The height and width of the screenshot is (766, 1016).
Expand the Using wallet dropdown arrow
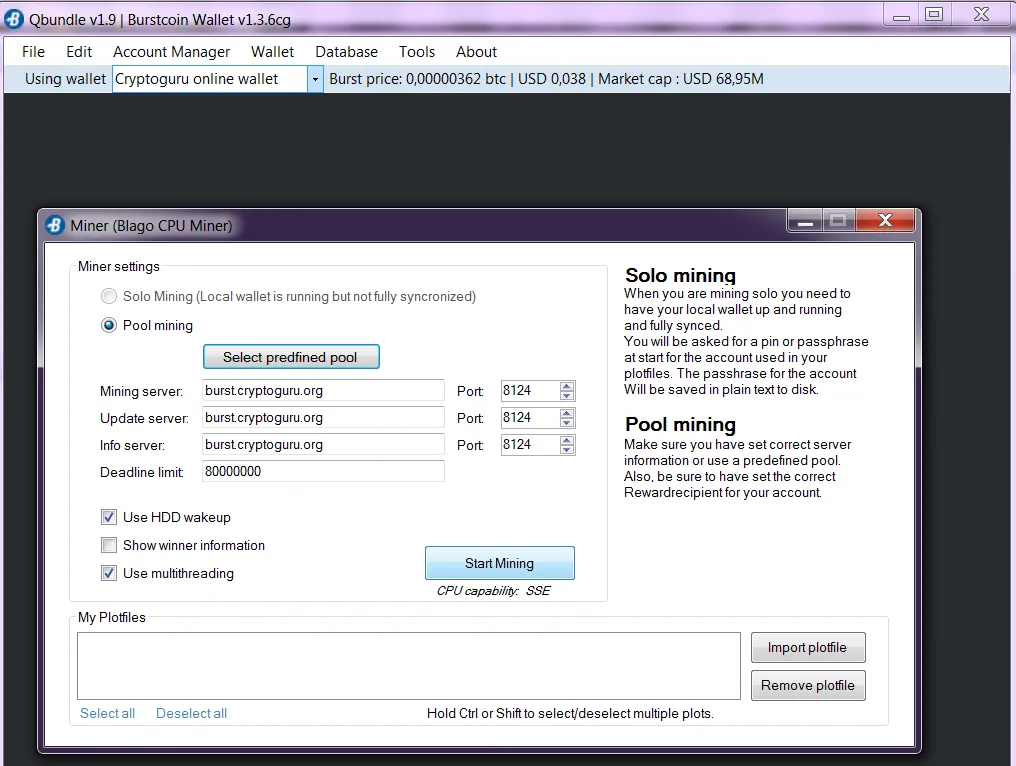click(x=315, y=79)
